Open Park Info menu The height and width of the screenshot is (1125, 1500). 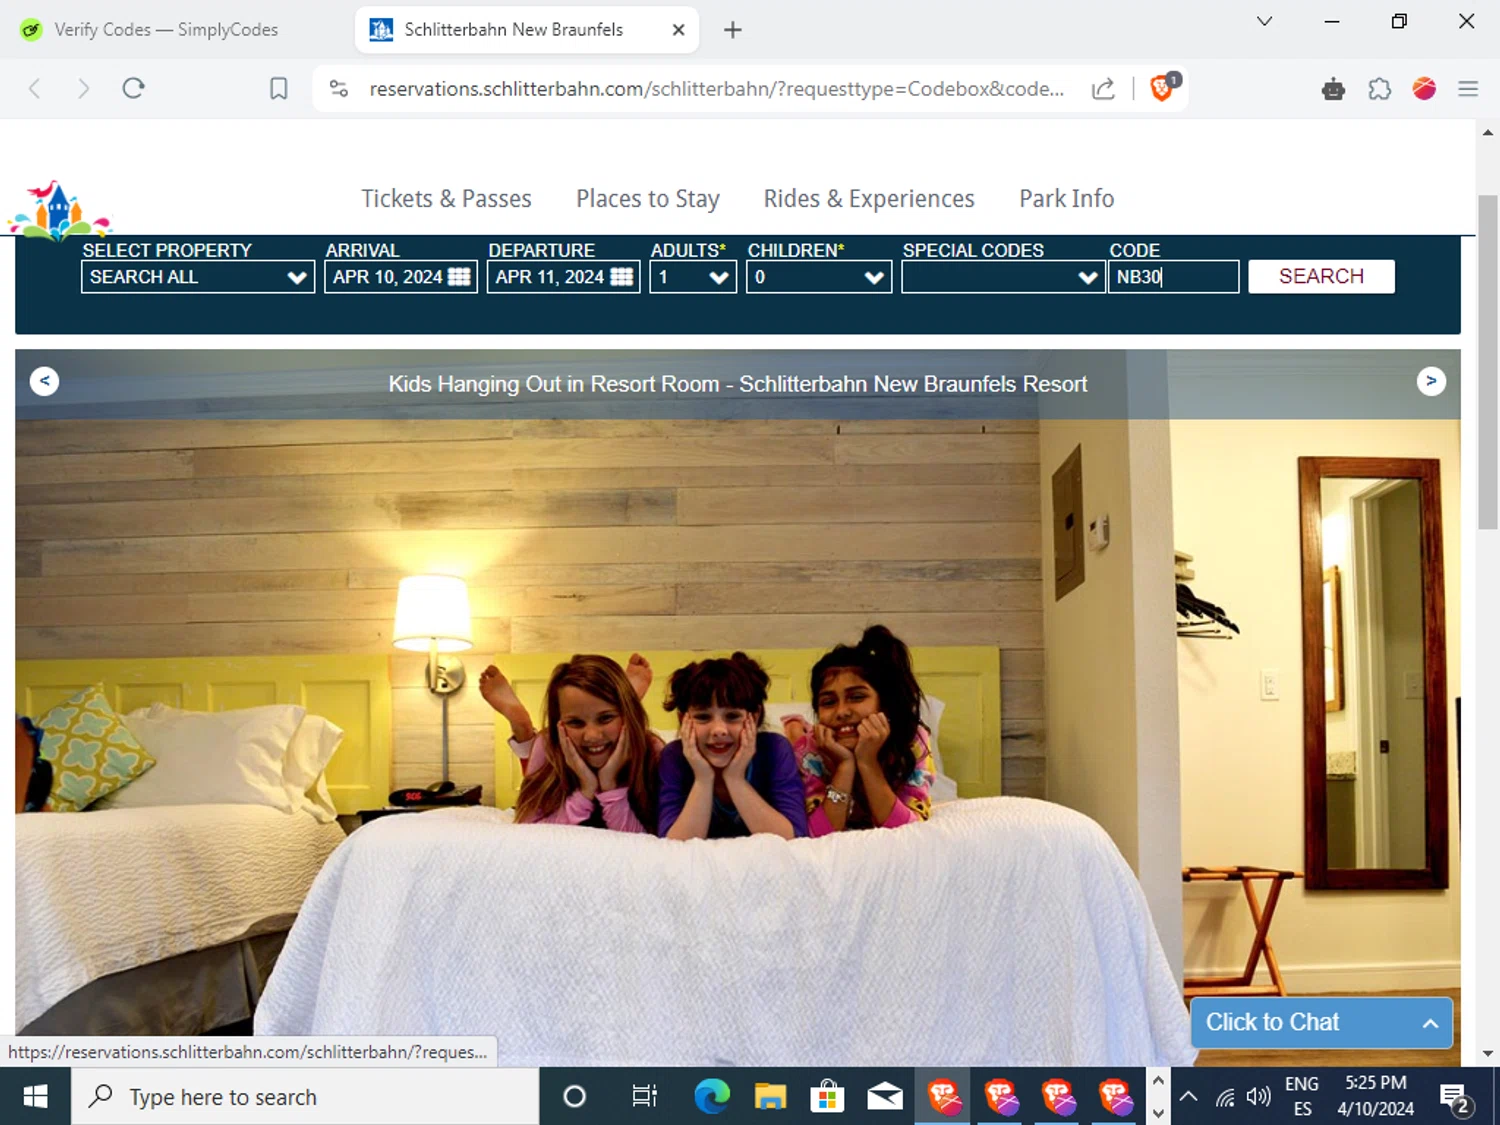pos(1067,199)
